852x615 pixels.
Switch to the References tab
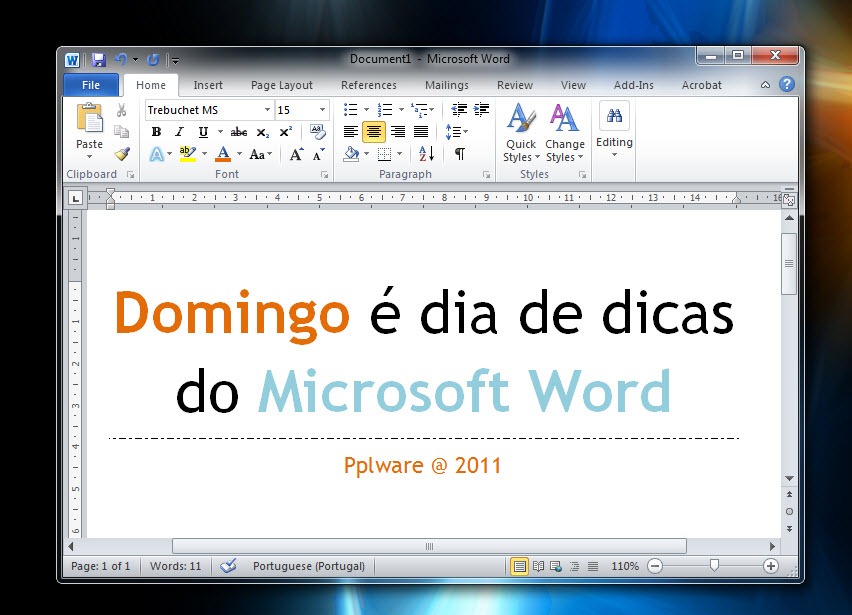(369, 85)
